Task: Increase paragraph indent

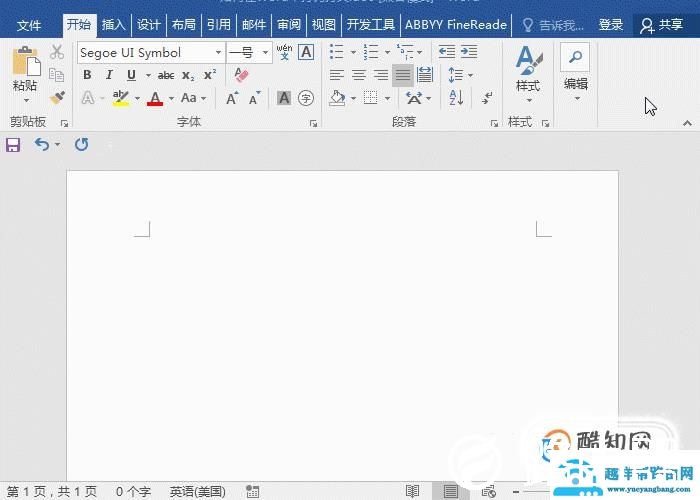Action: point(469,52)
